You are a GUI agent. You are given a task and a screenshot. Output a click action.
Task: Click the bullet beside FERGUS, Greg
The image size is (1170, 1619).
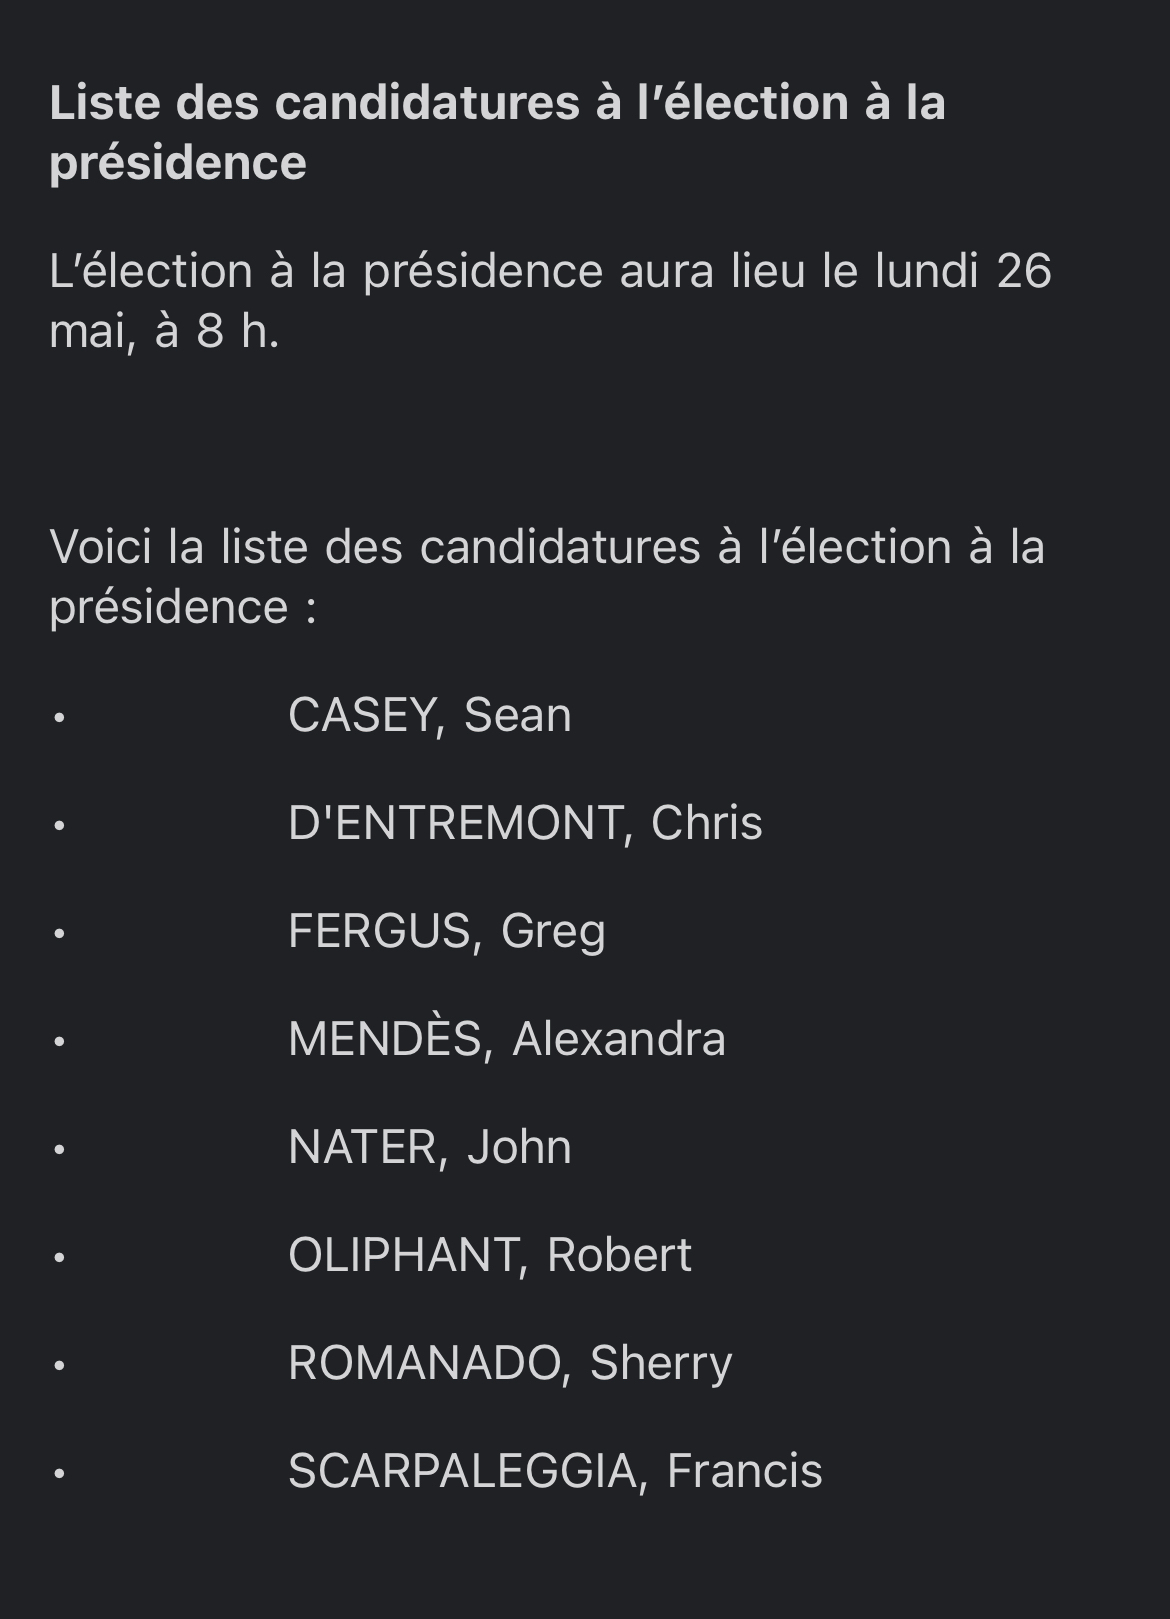click(60, 933)
